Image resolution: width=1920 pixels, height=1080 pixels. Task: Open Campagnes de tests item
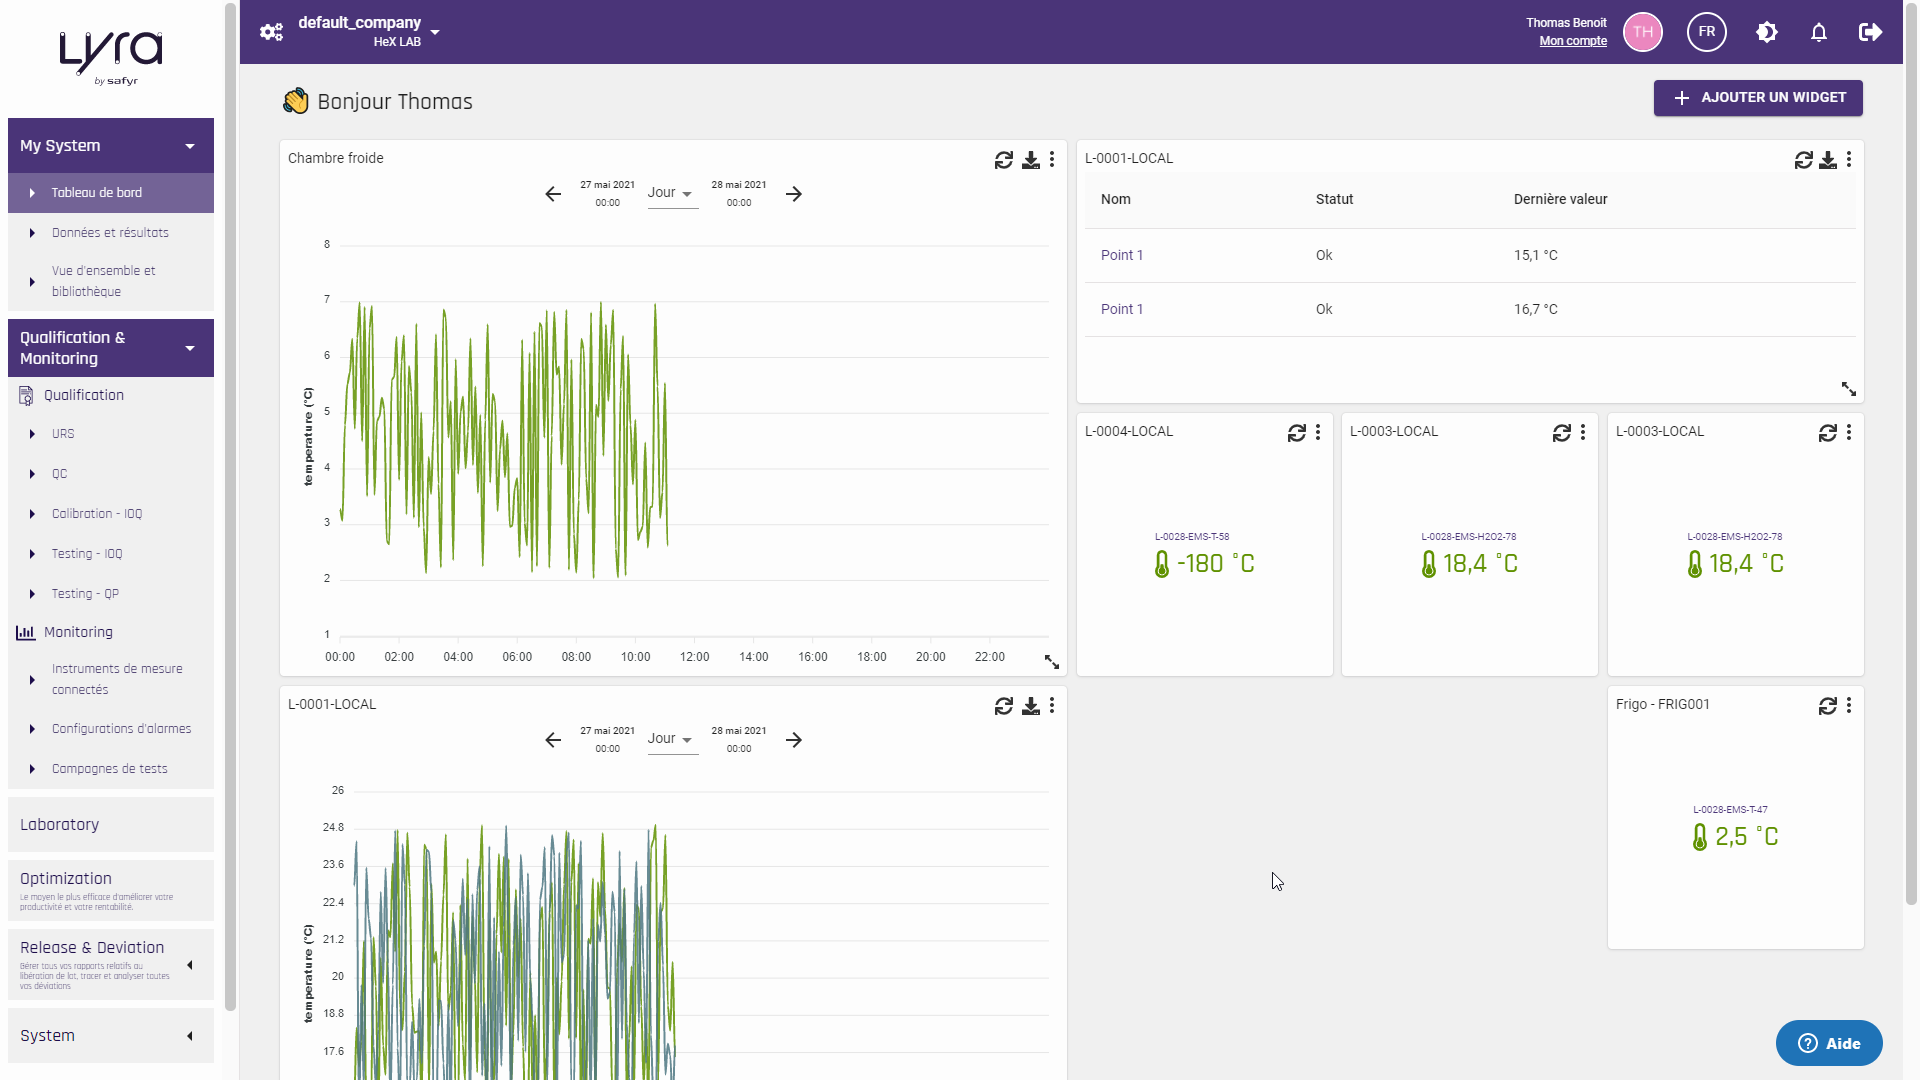pyautogui.click(x=111, y=769)
